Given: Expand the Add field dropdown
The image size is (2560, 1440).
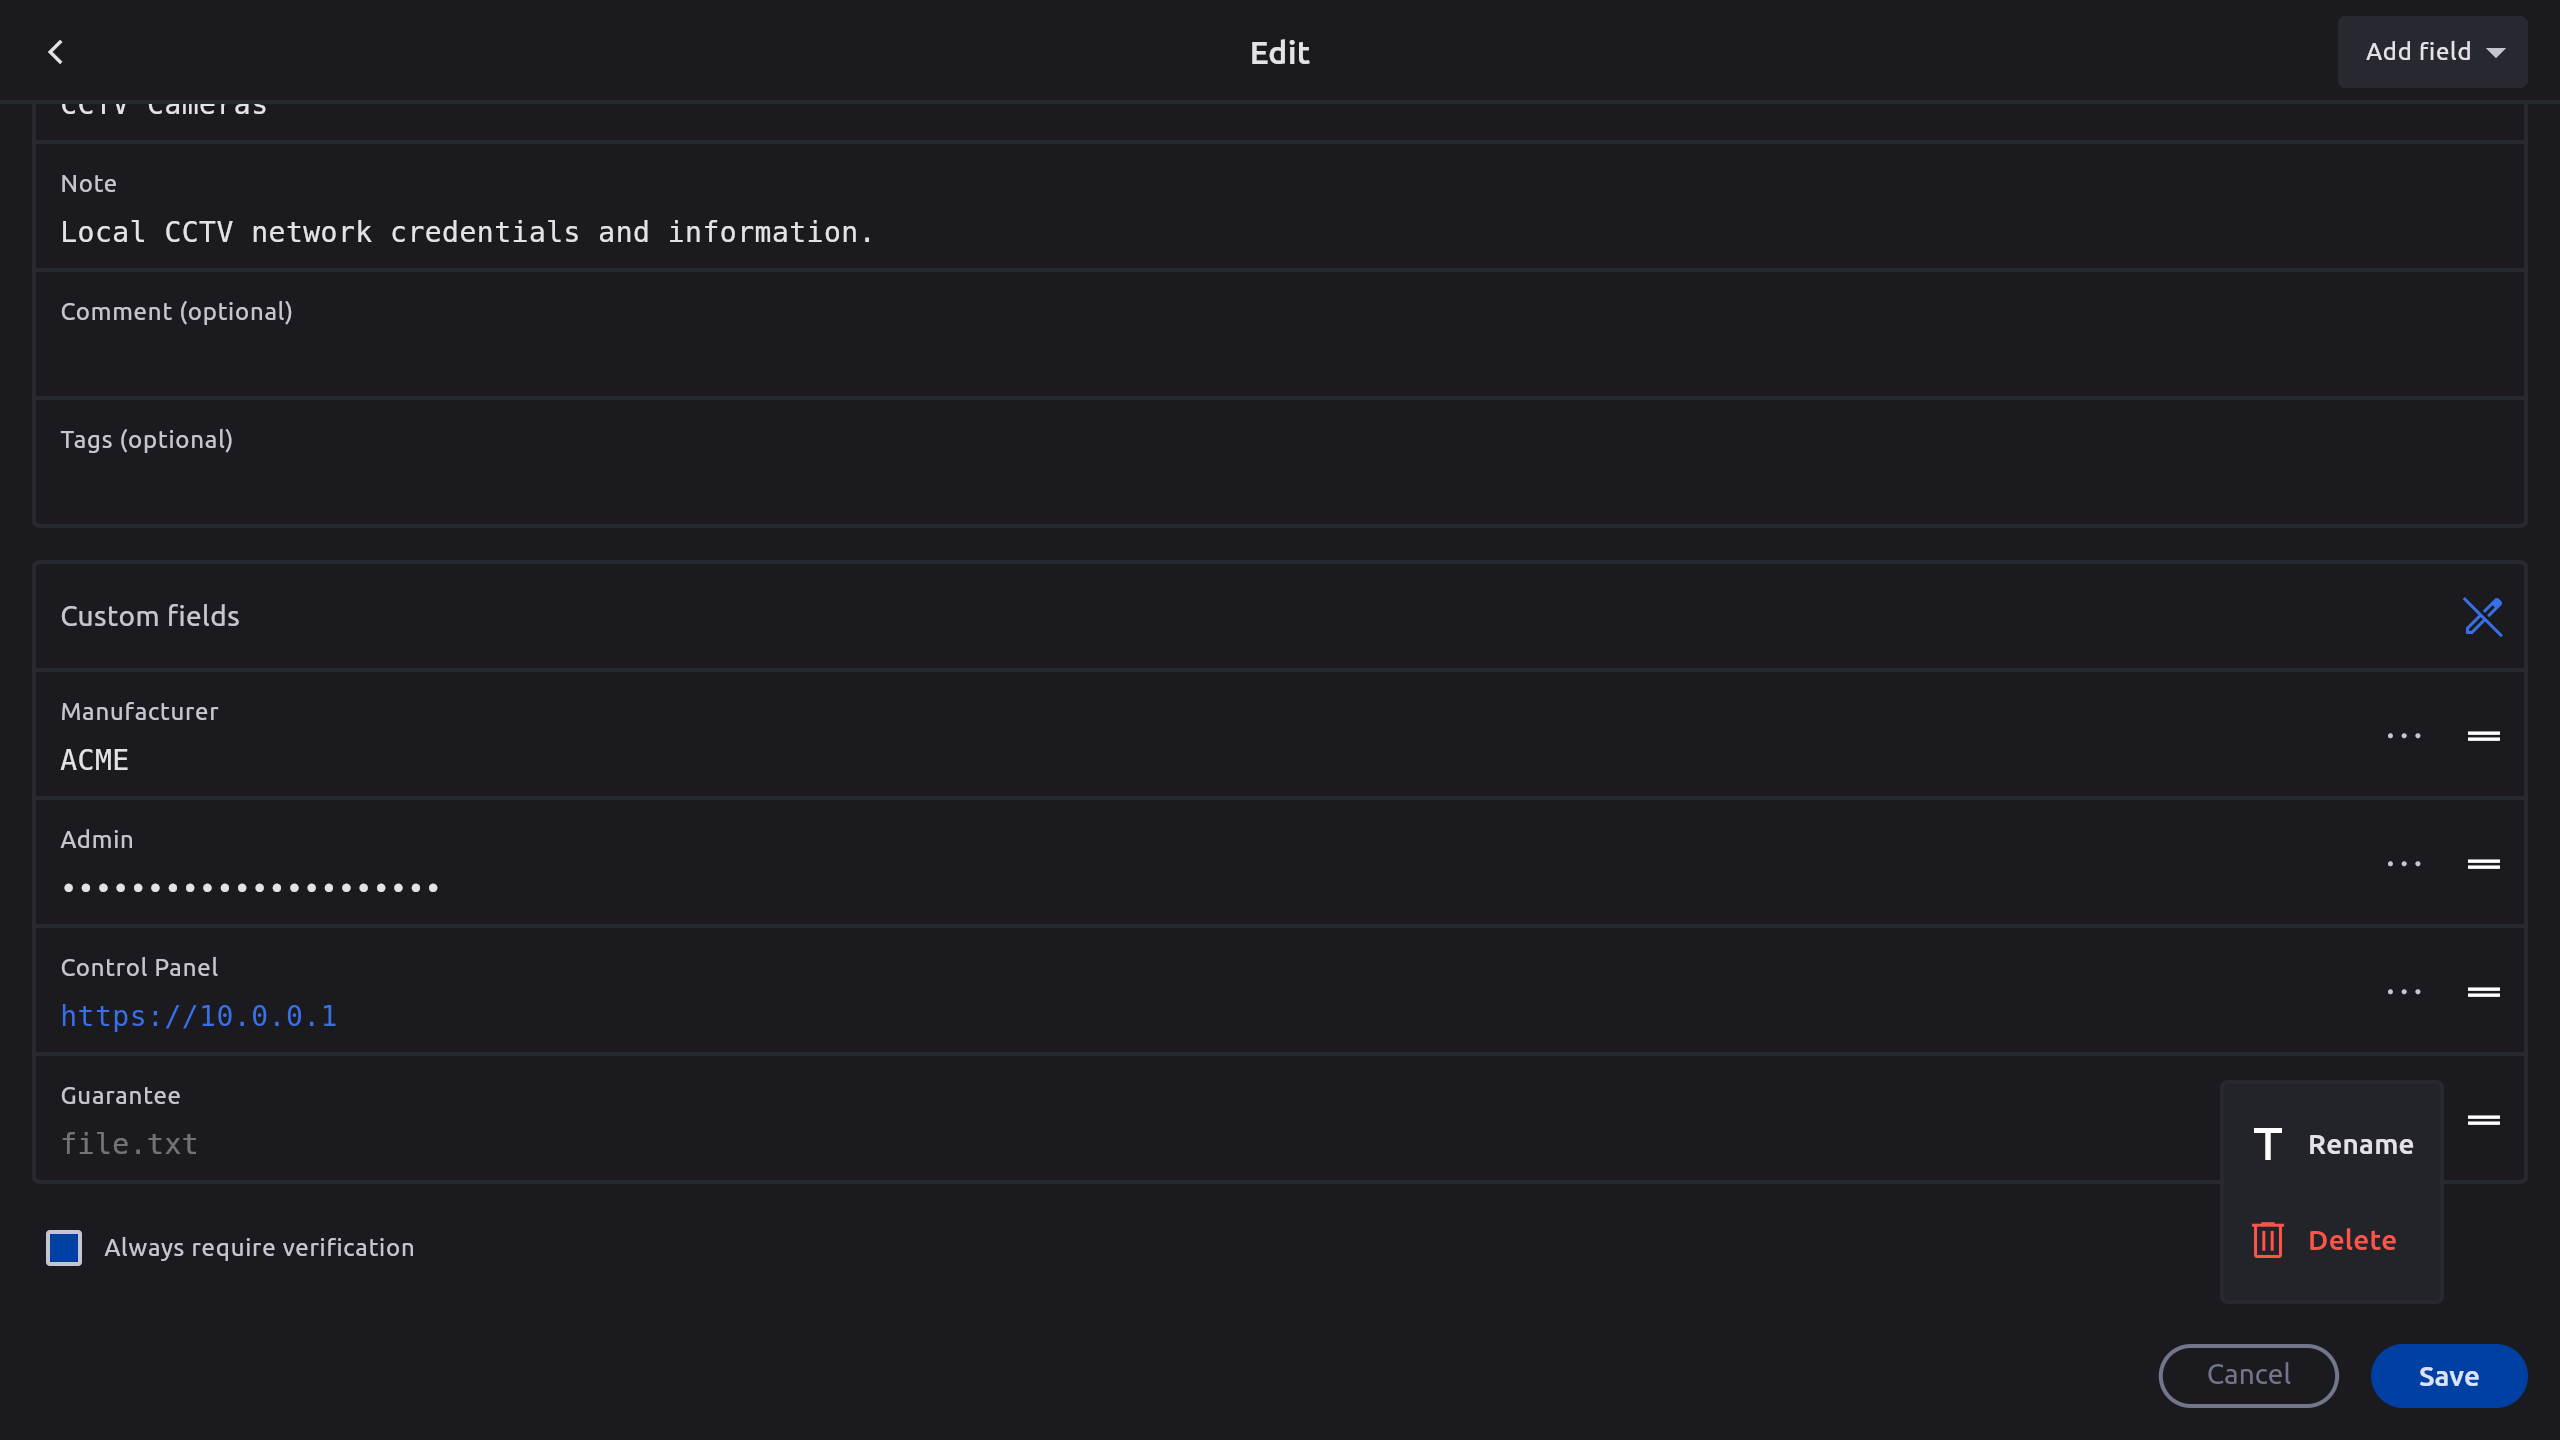Looking at the screenshot, I should [x=2432, y=52].
